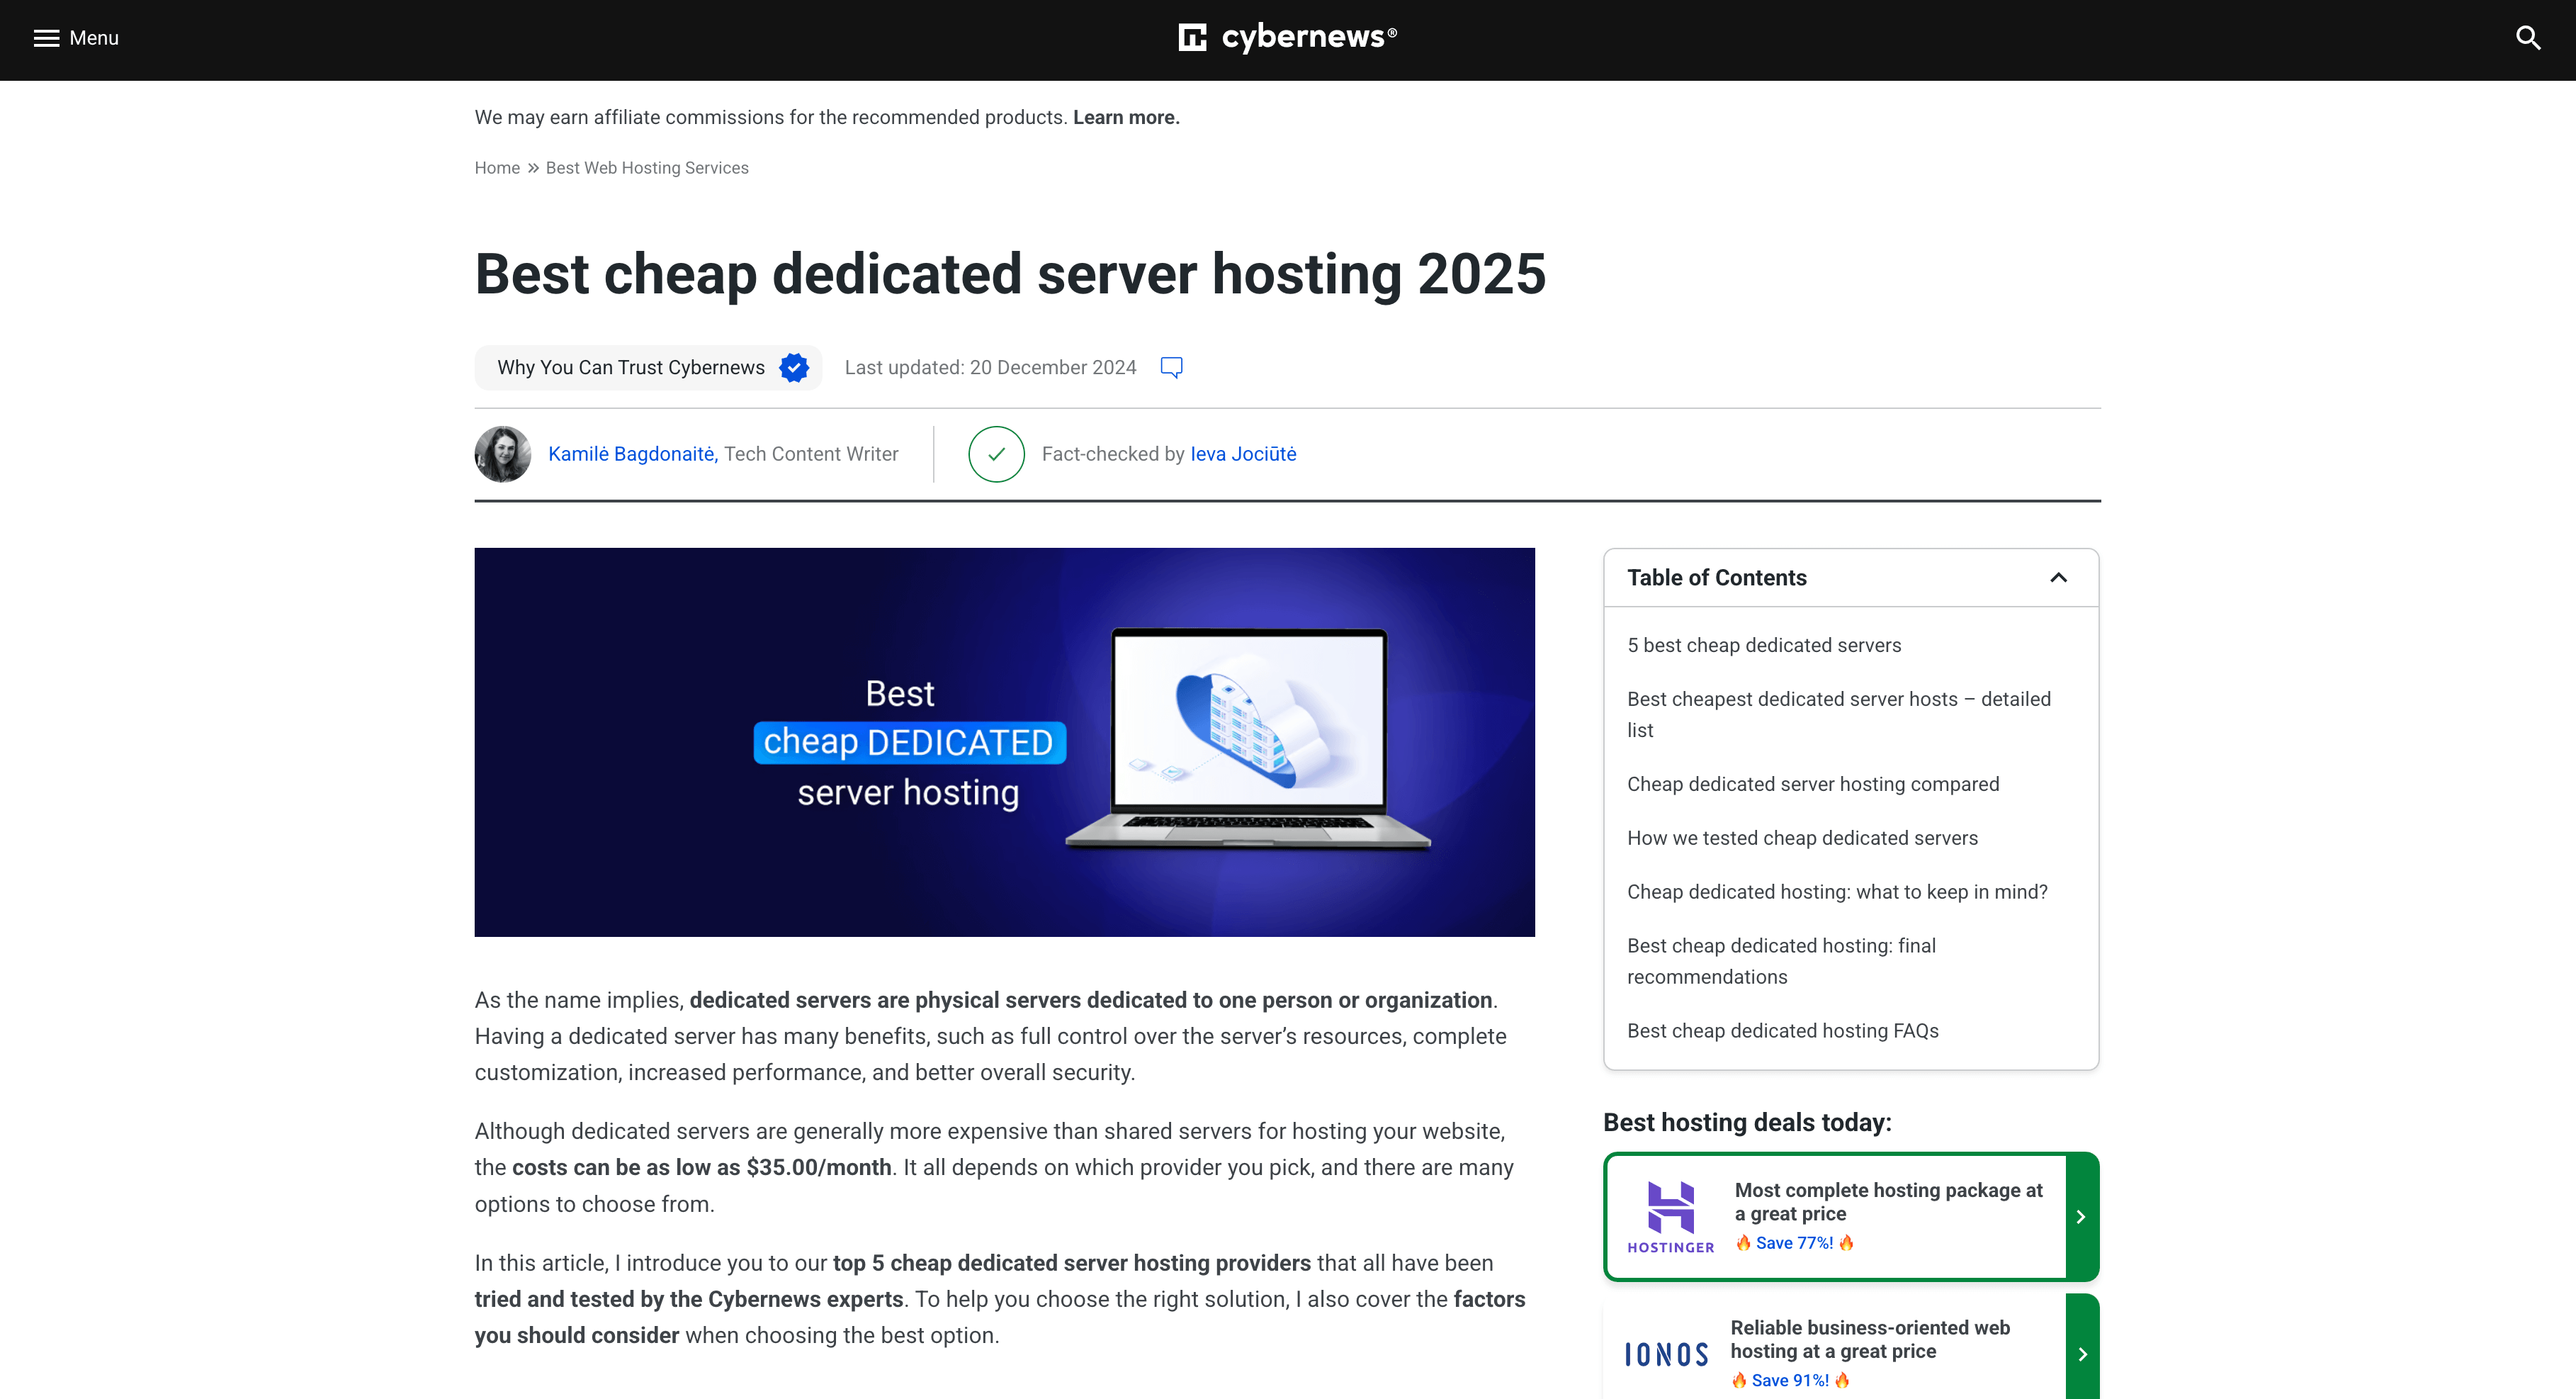The width and height of the screenshot is (2576, 1399).
Task: Jump to Cheap dedicated server hosting compared
Action: click(x=1813, y=784)
